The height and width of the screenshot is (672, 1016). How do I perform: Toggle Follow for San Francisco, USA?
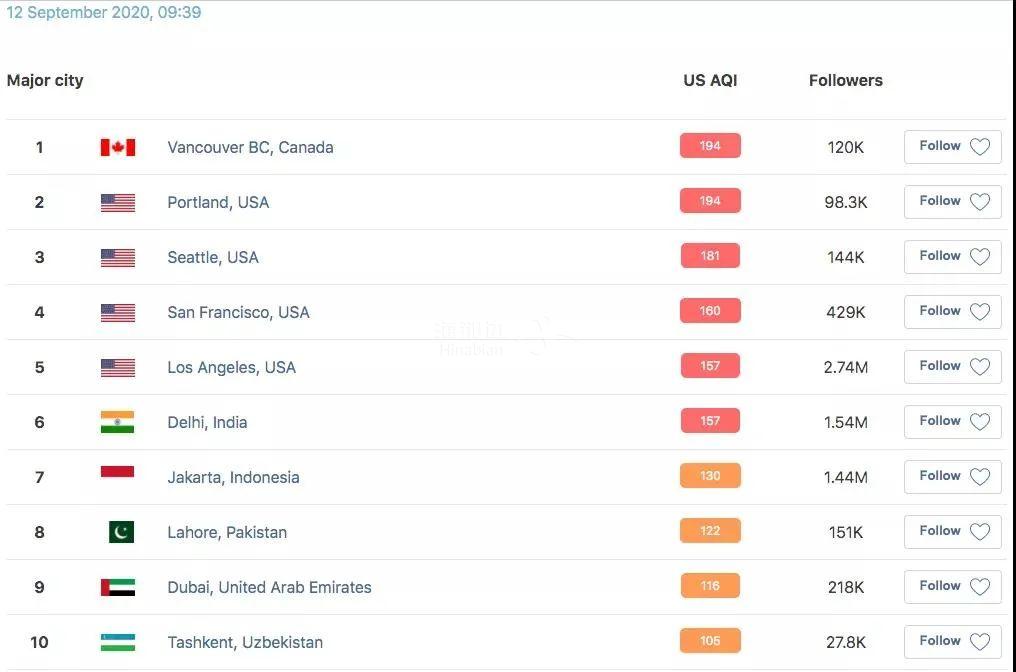click(x=952, y=312)
